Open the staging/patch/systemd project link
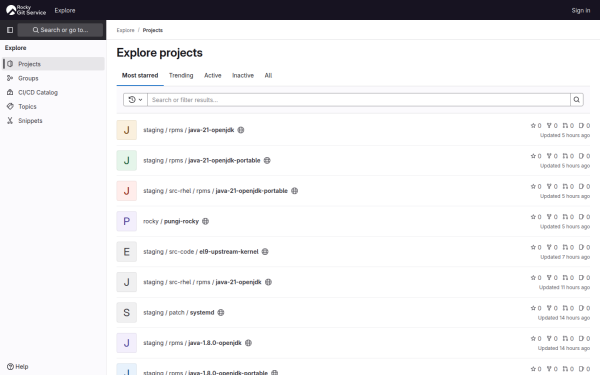The width and height of the screenshot is (600, 375). point(179,313)
